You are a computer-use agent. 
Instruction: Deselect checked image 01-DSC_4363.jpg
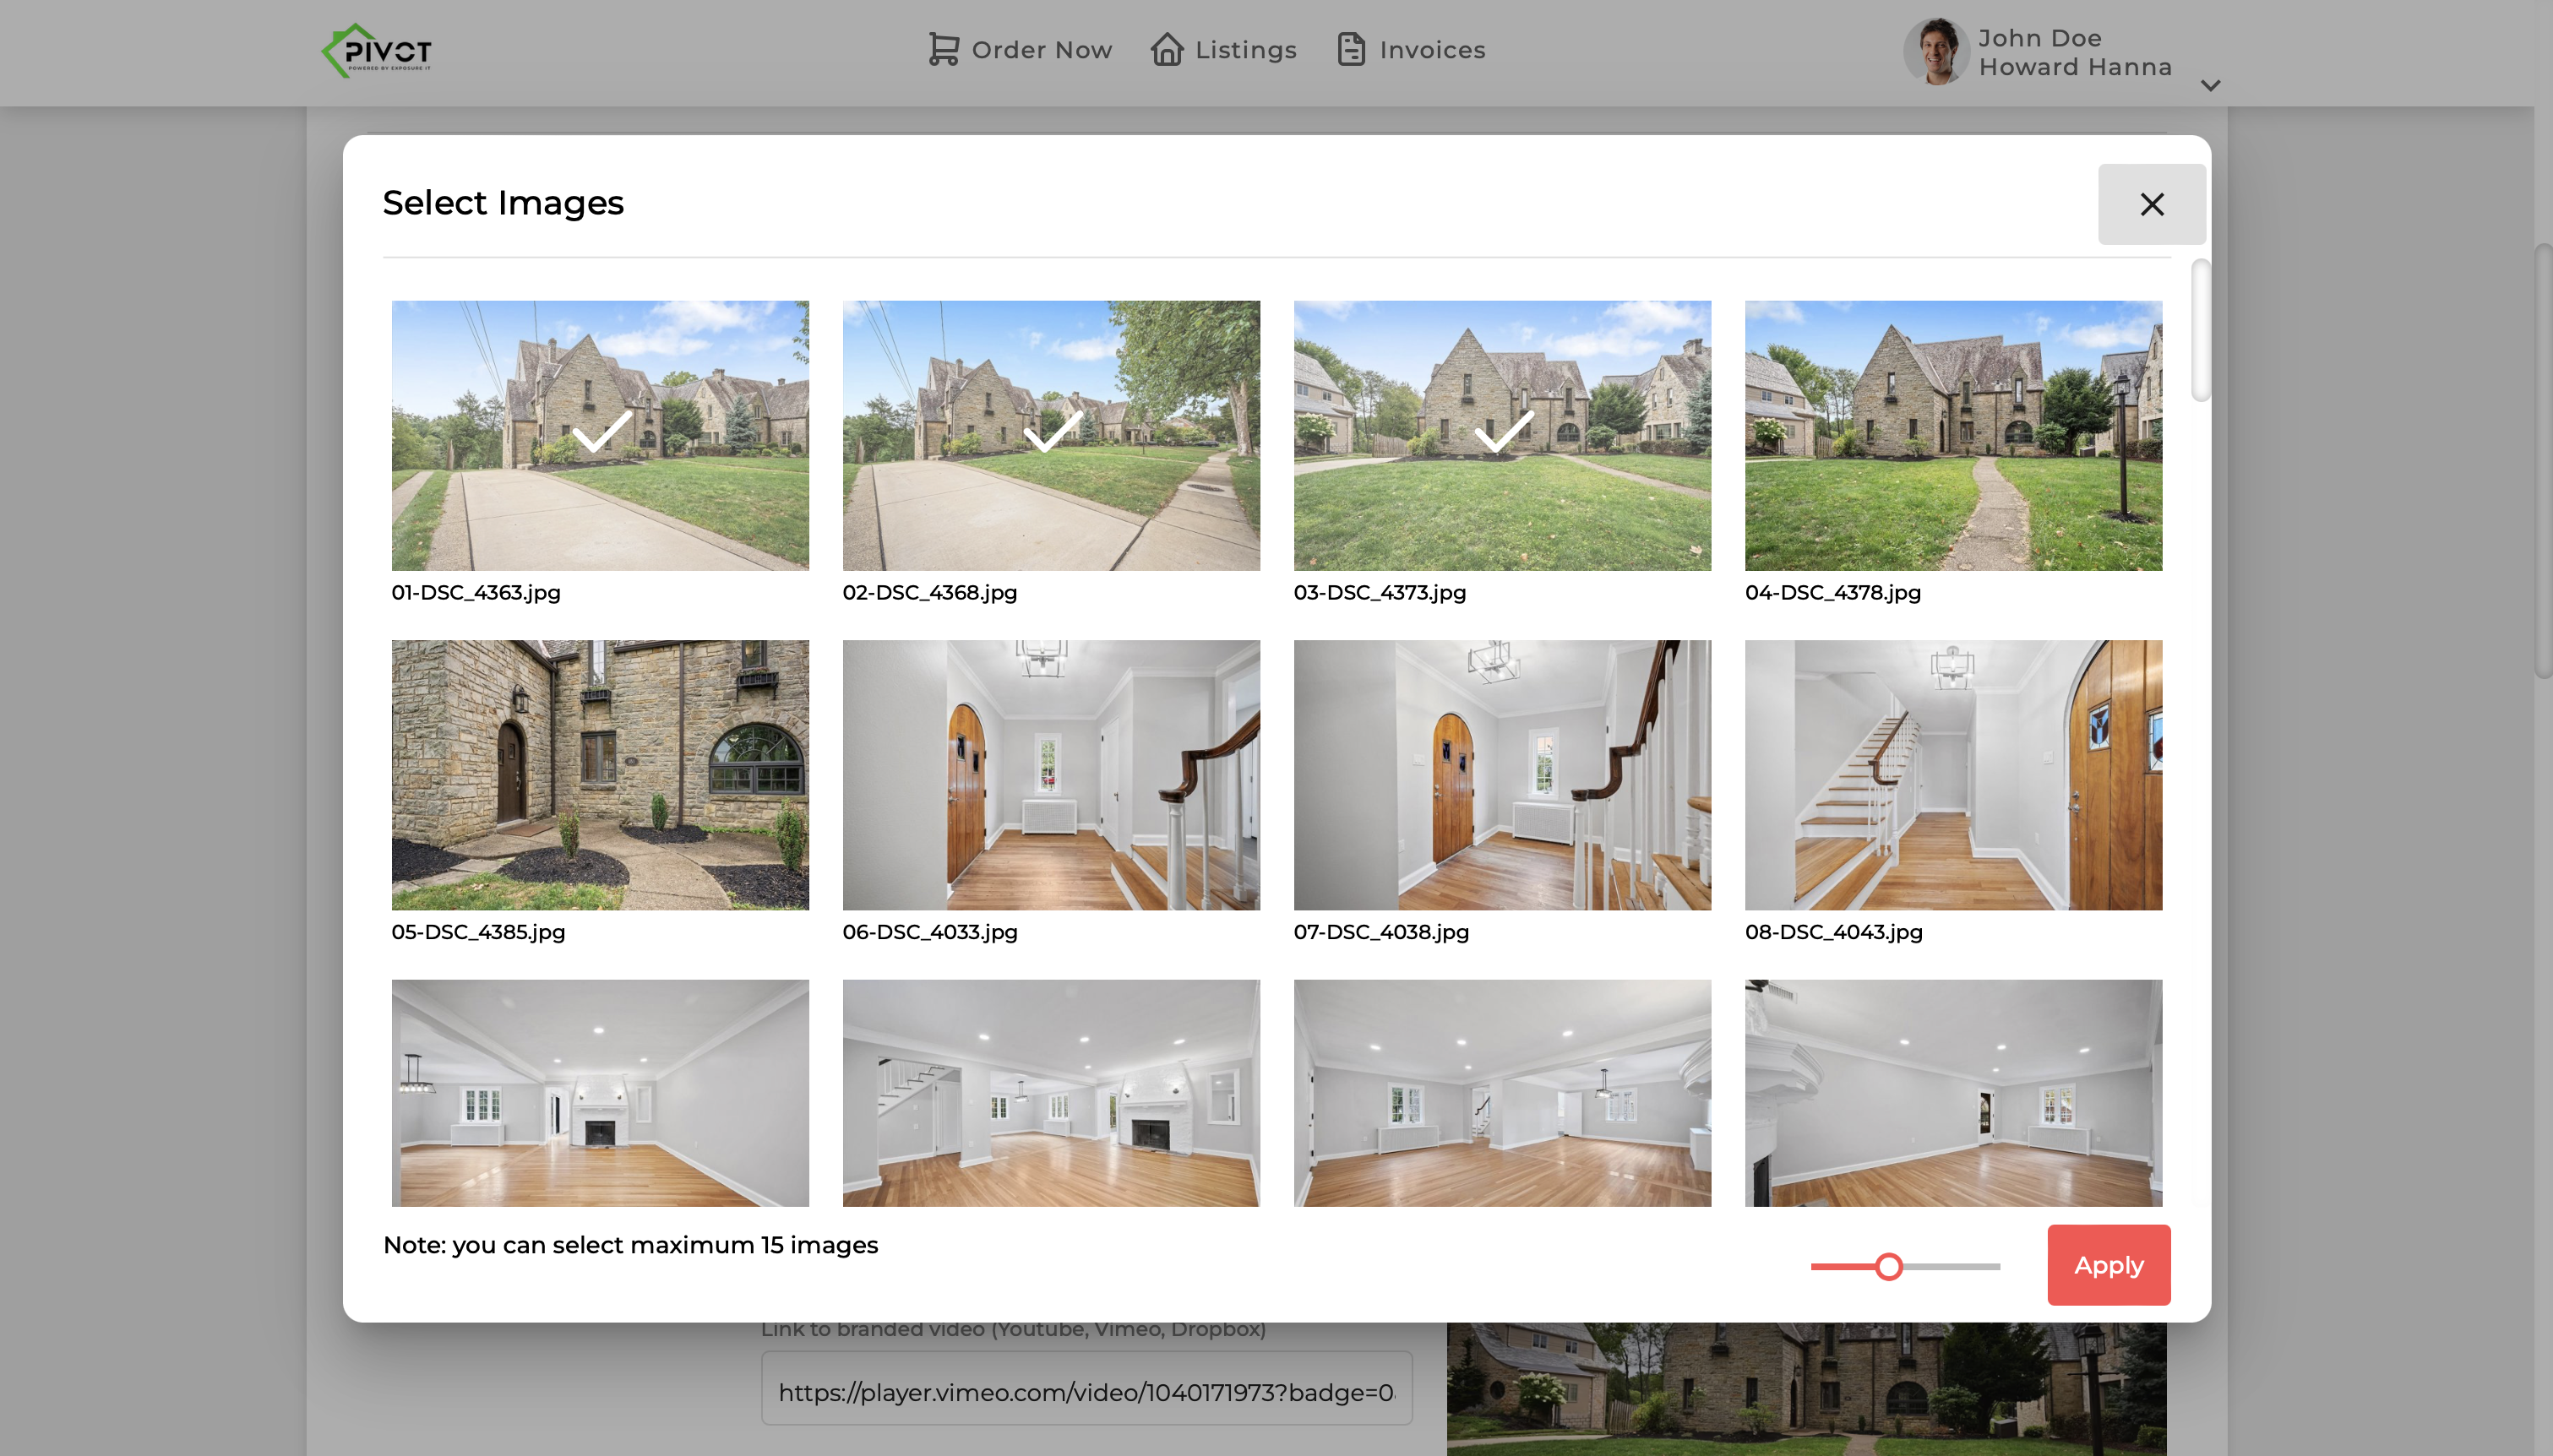pos(600,435)
